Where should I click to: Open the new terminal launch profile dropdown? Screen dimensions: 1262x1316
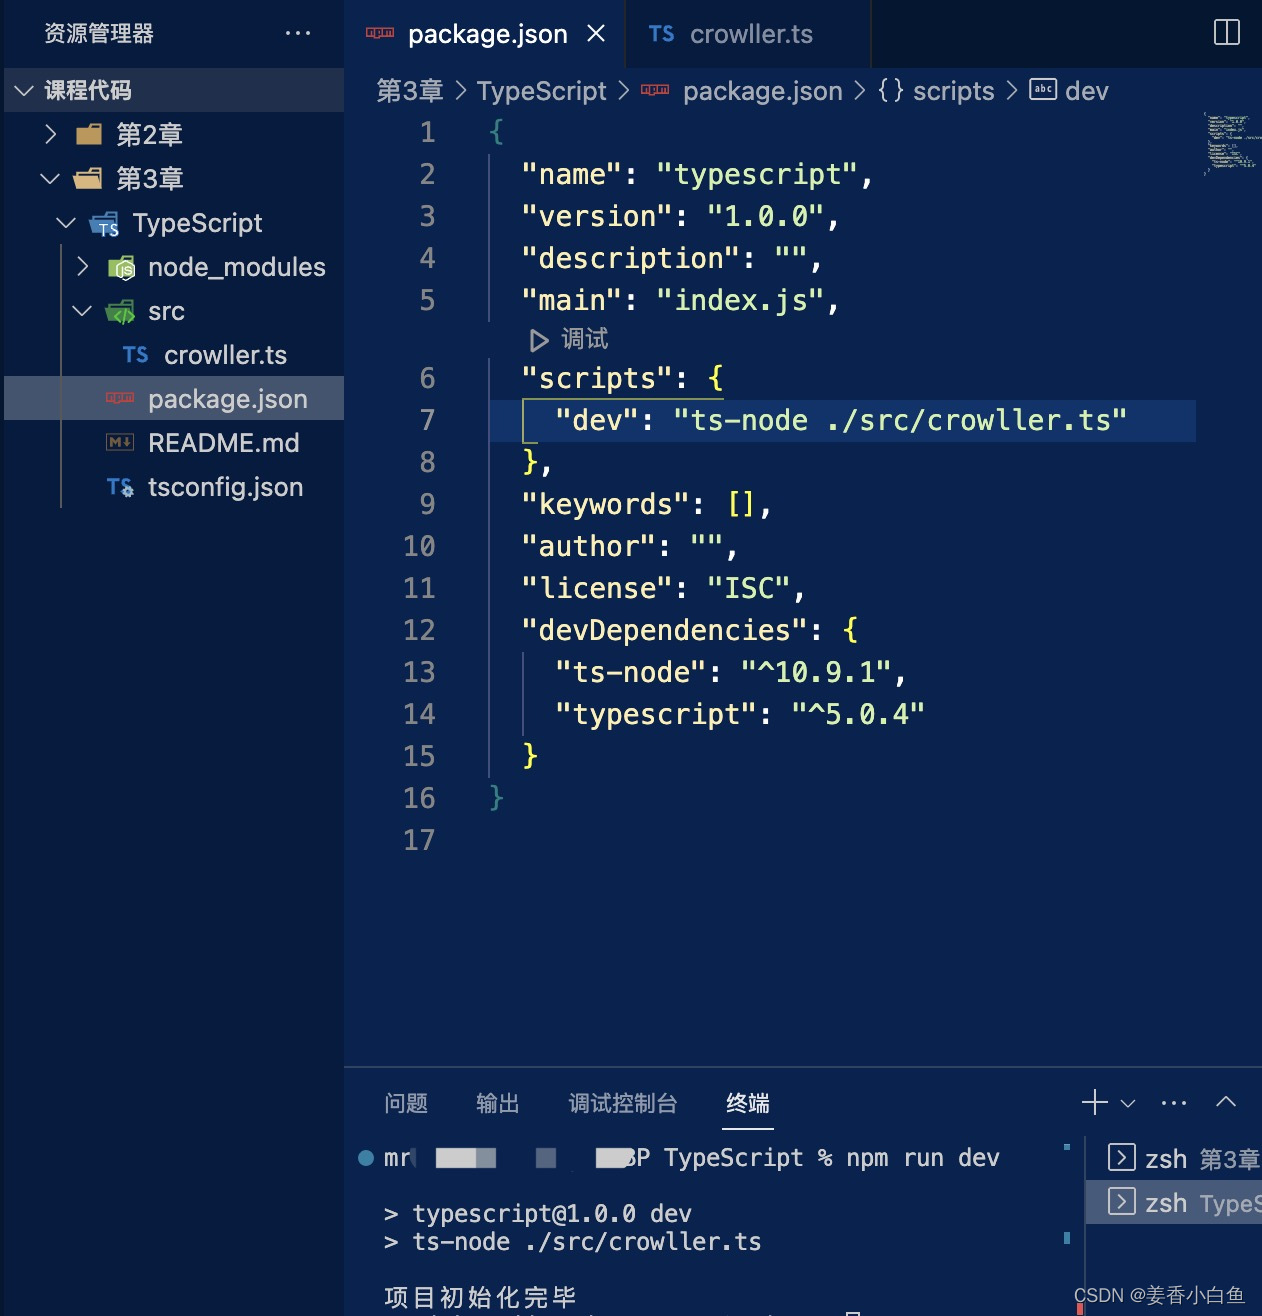point(1128,1103)
